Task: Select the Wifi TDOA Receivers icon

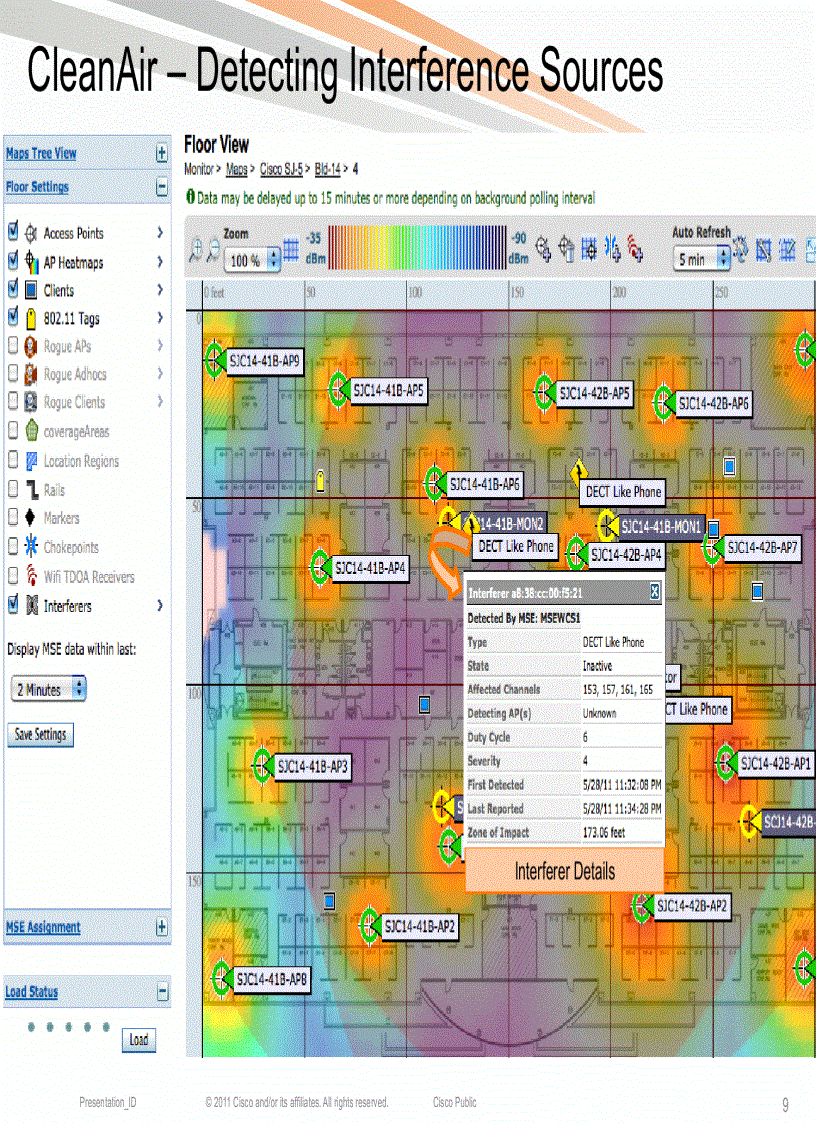Action: (x=31, y=577)
